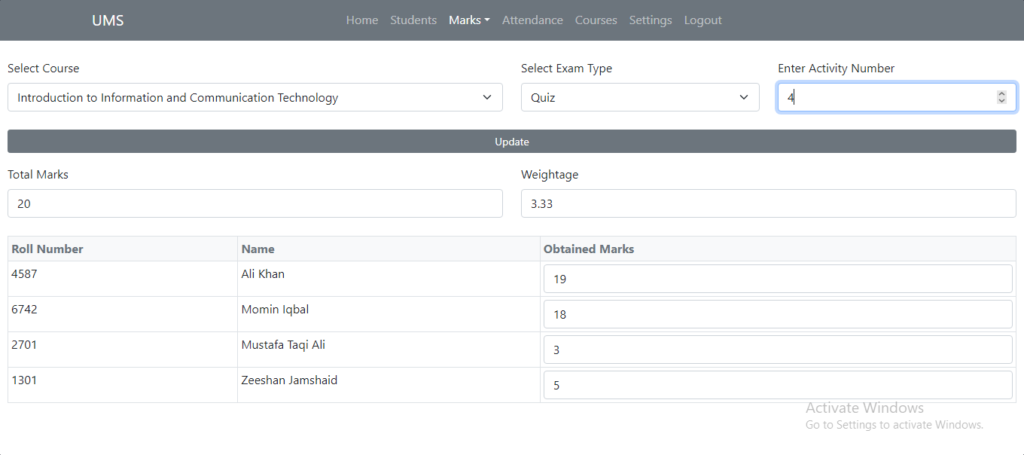This screenshot has width=1024, height=455.
Task: Click the Select Course label
Action: [43, 69]
